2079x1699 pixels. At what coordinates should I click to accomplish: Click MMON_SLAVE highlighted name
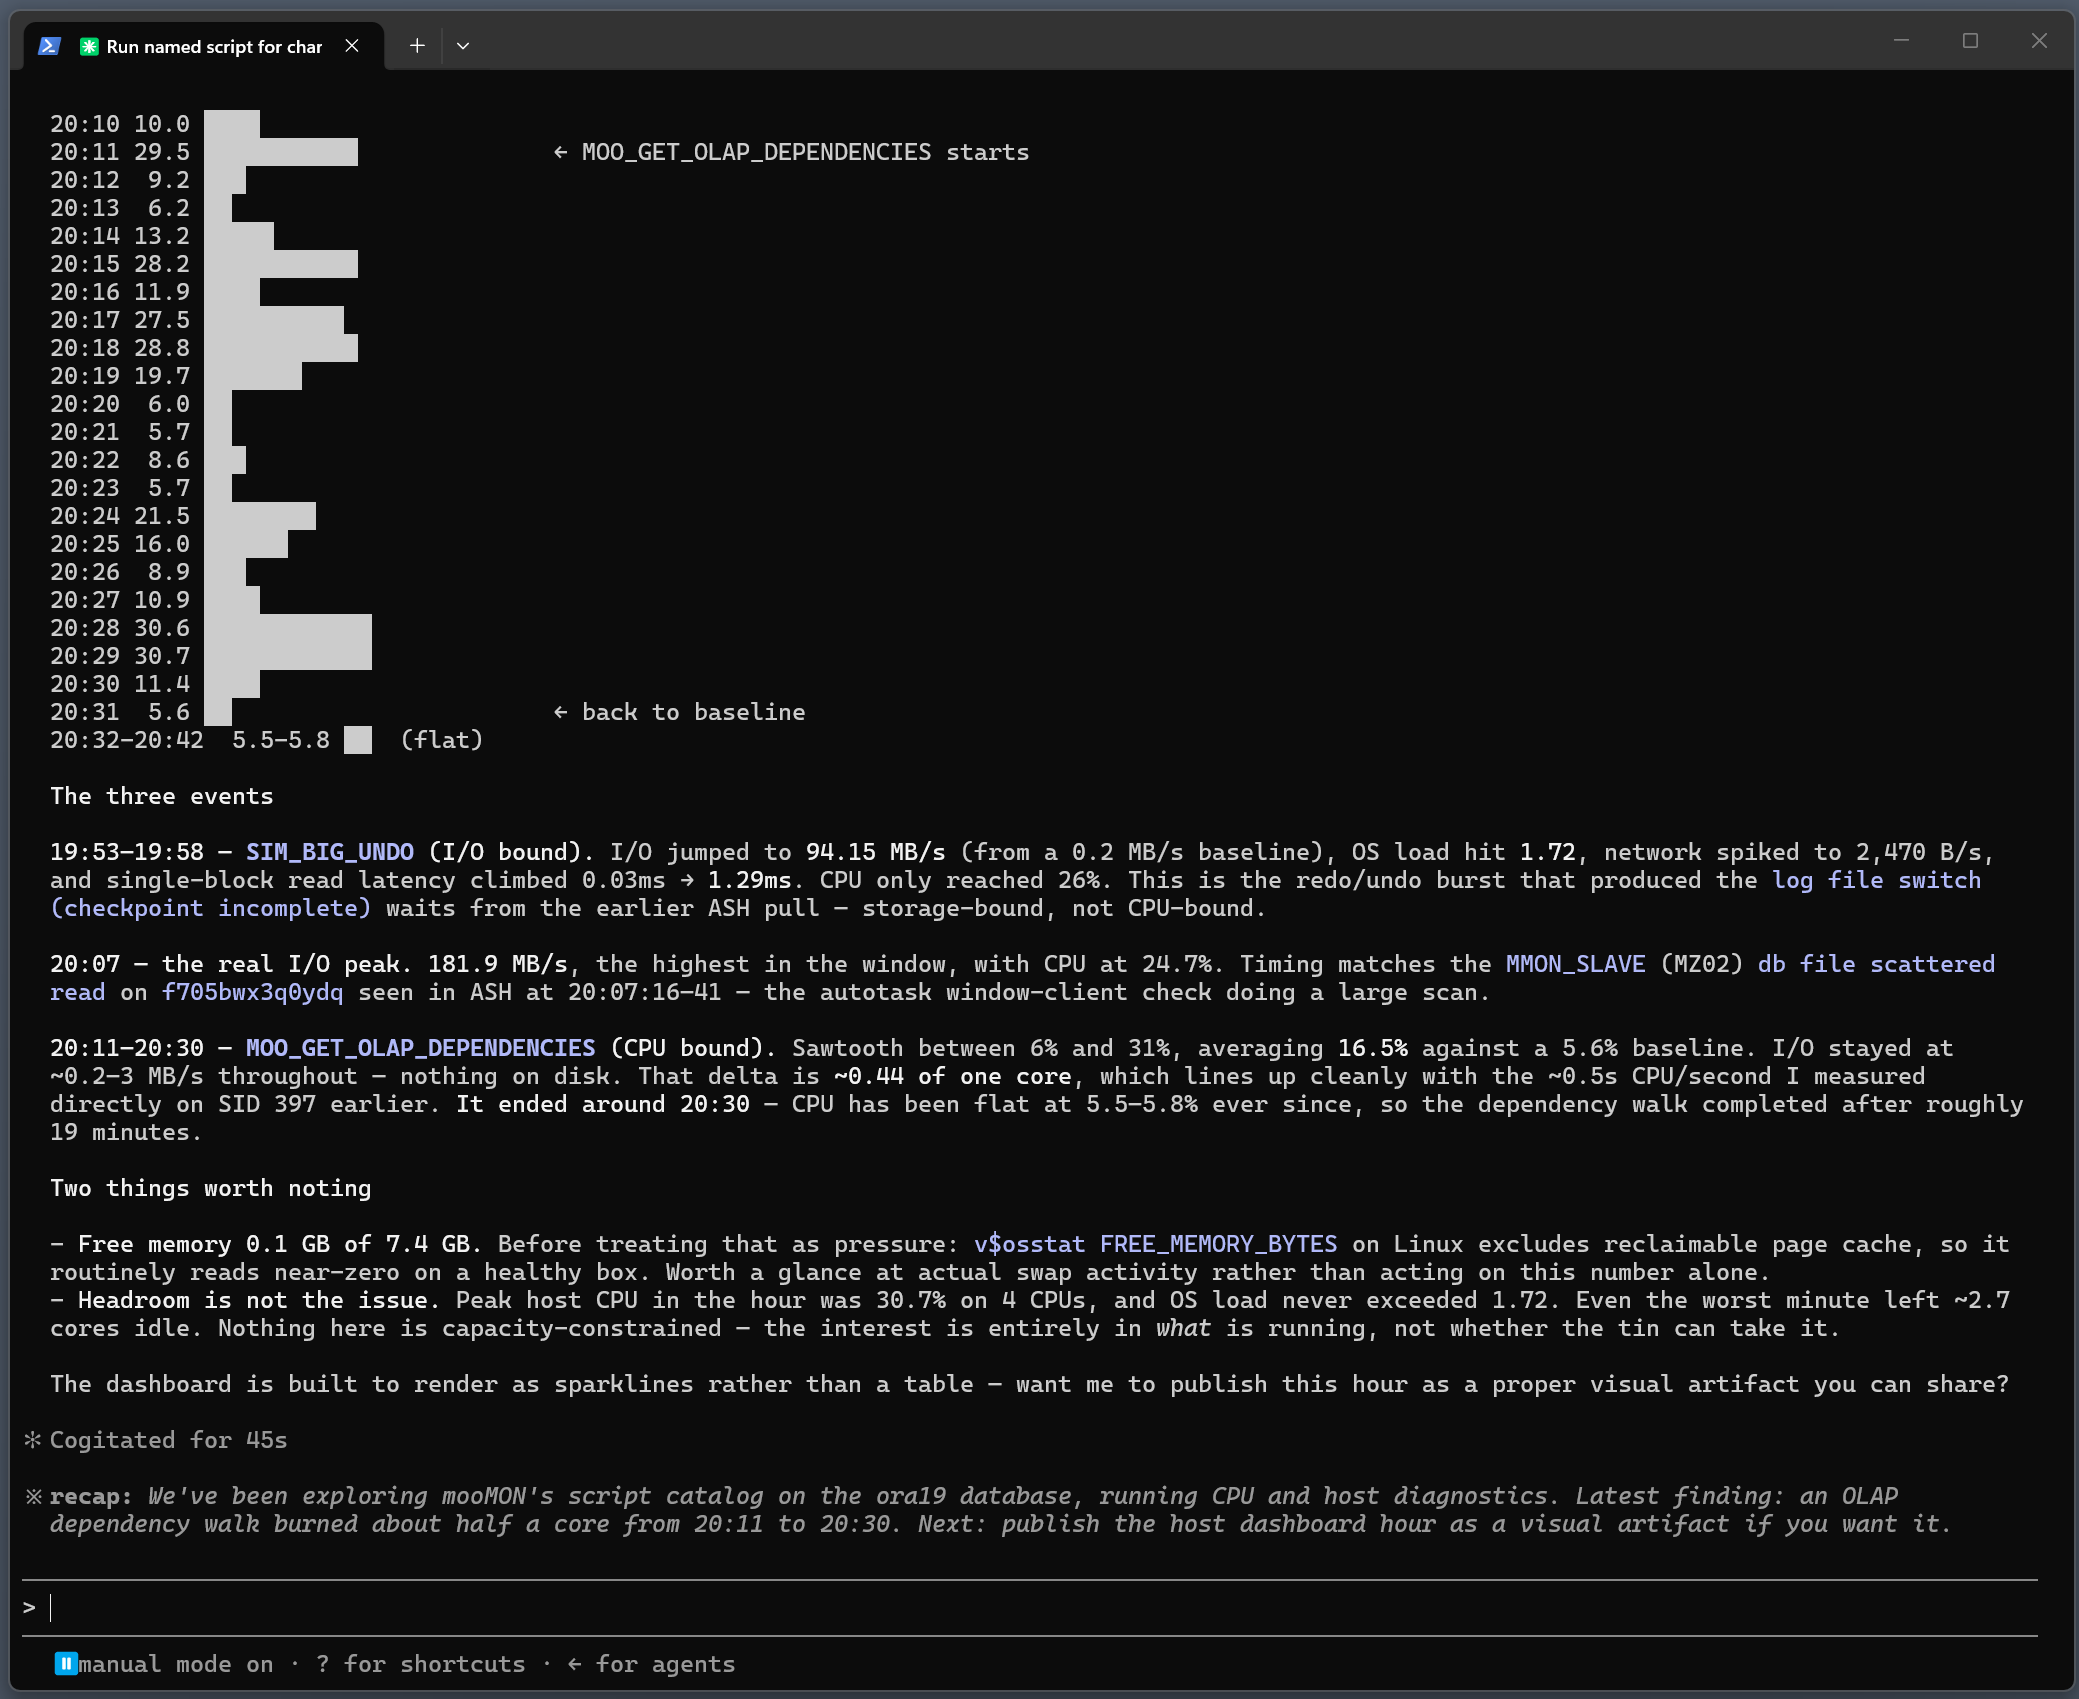coord(1575,964)
